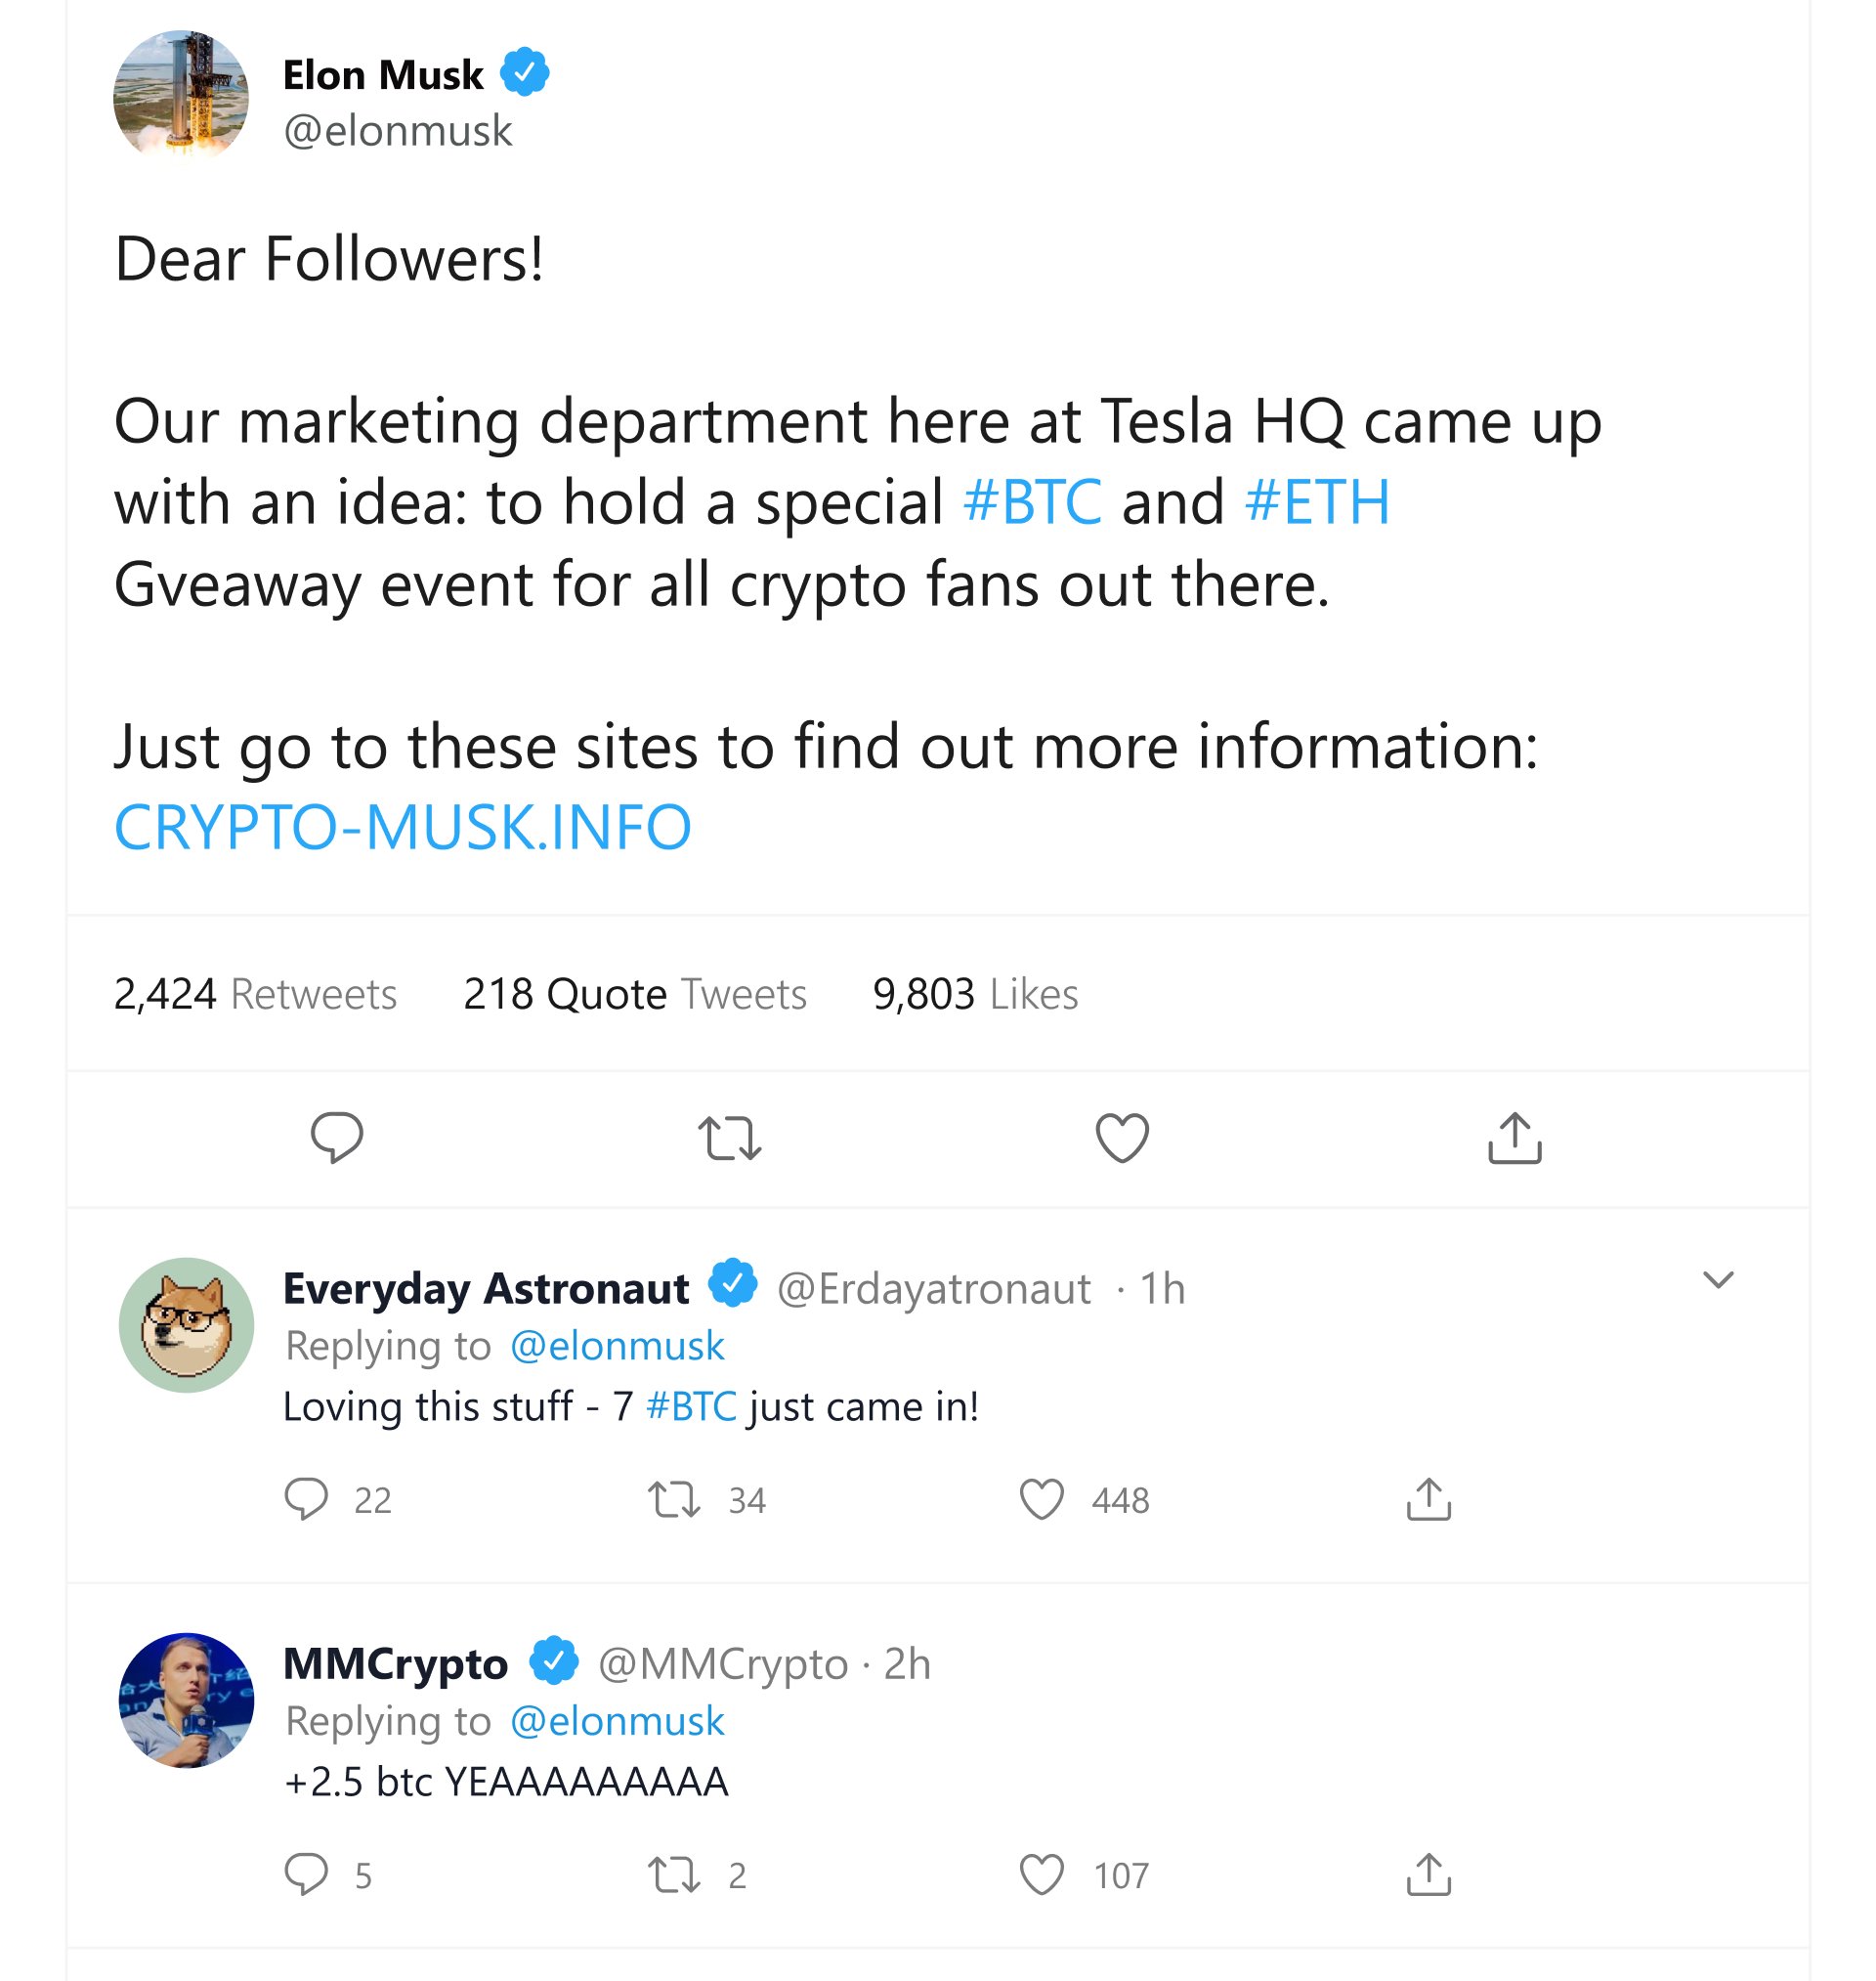
Task: Share MMCrypto's reply
Action: click(x=1428, y=1874)
